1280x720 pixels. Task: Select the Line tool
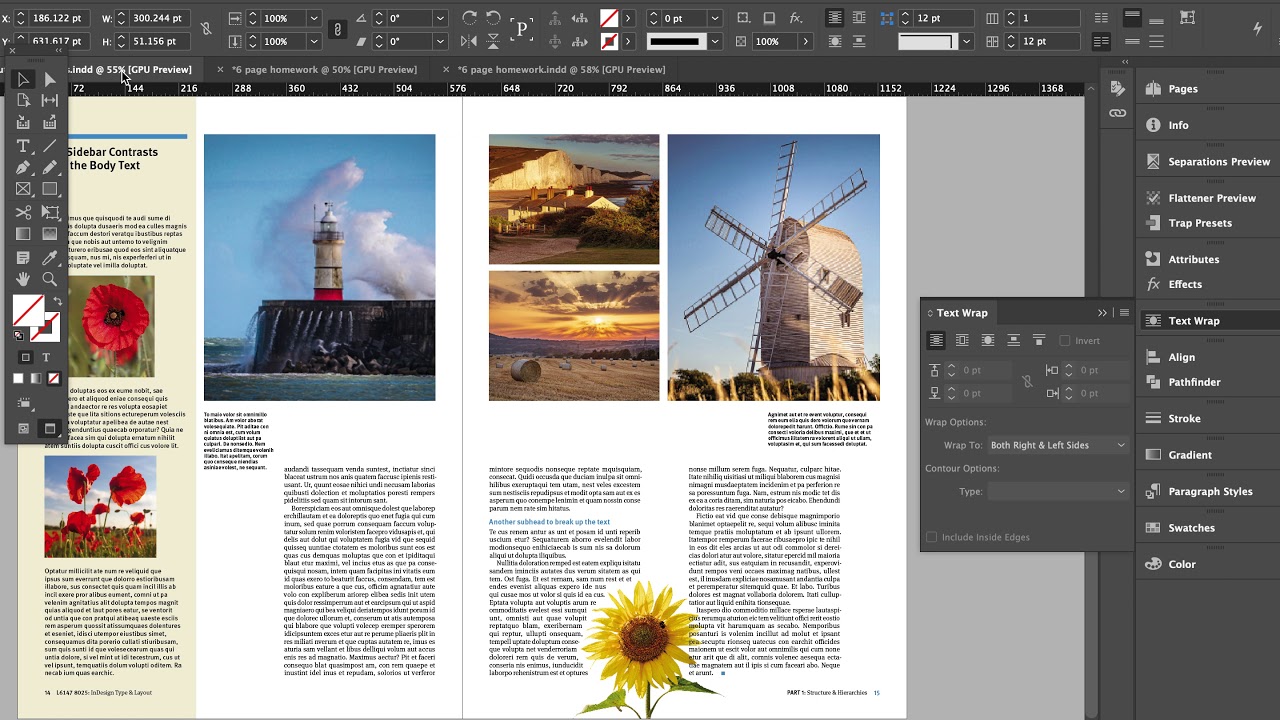(49, 146)
